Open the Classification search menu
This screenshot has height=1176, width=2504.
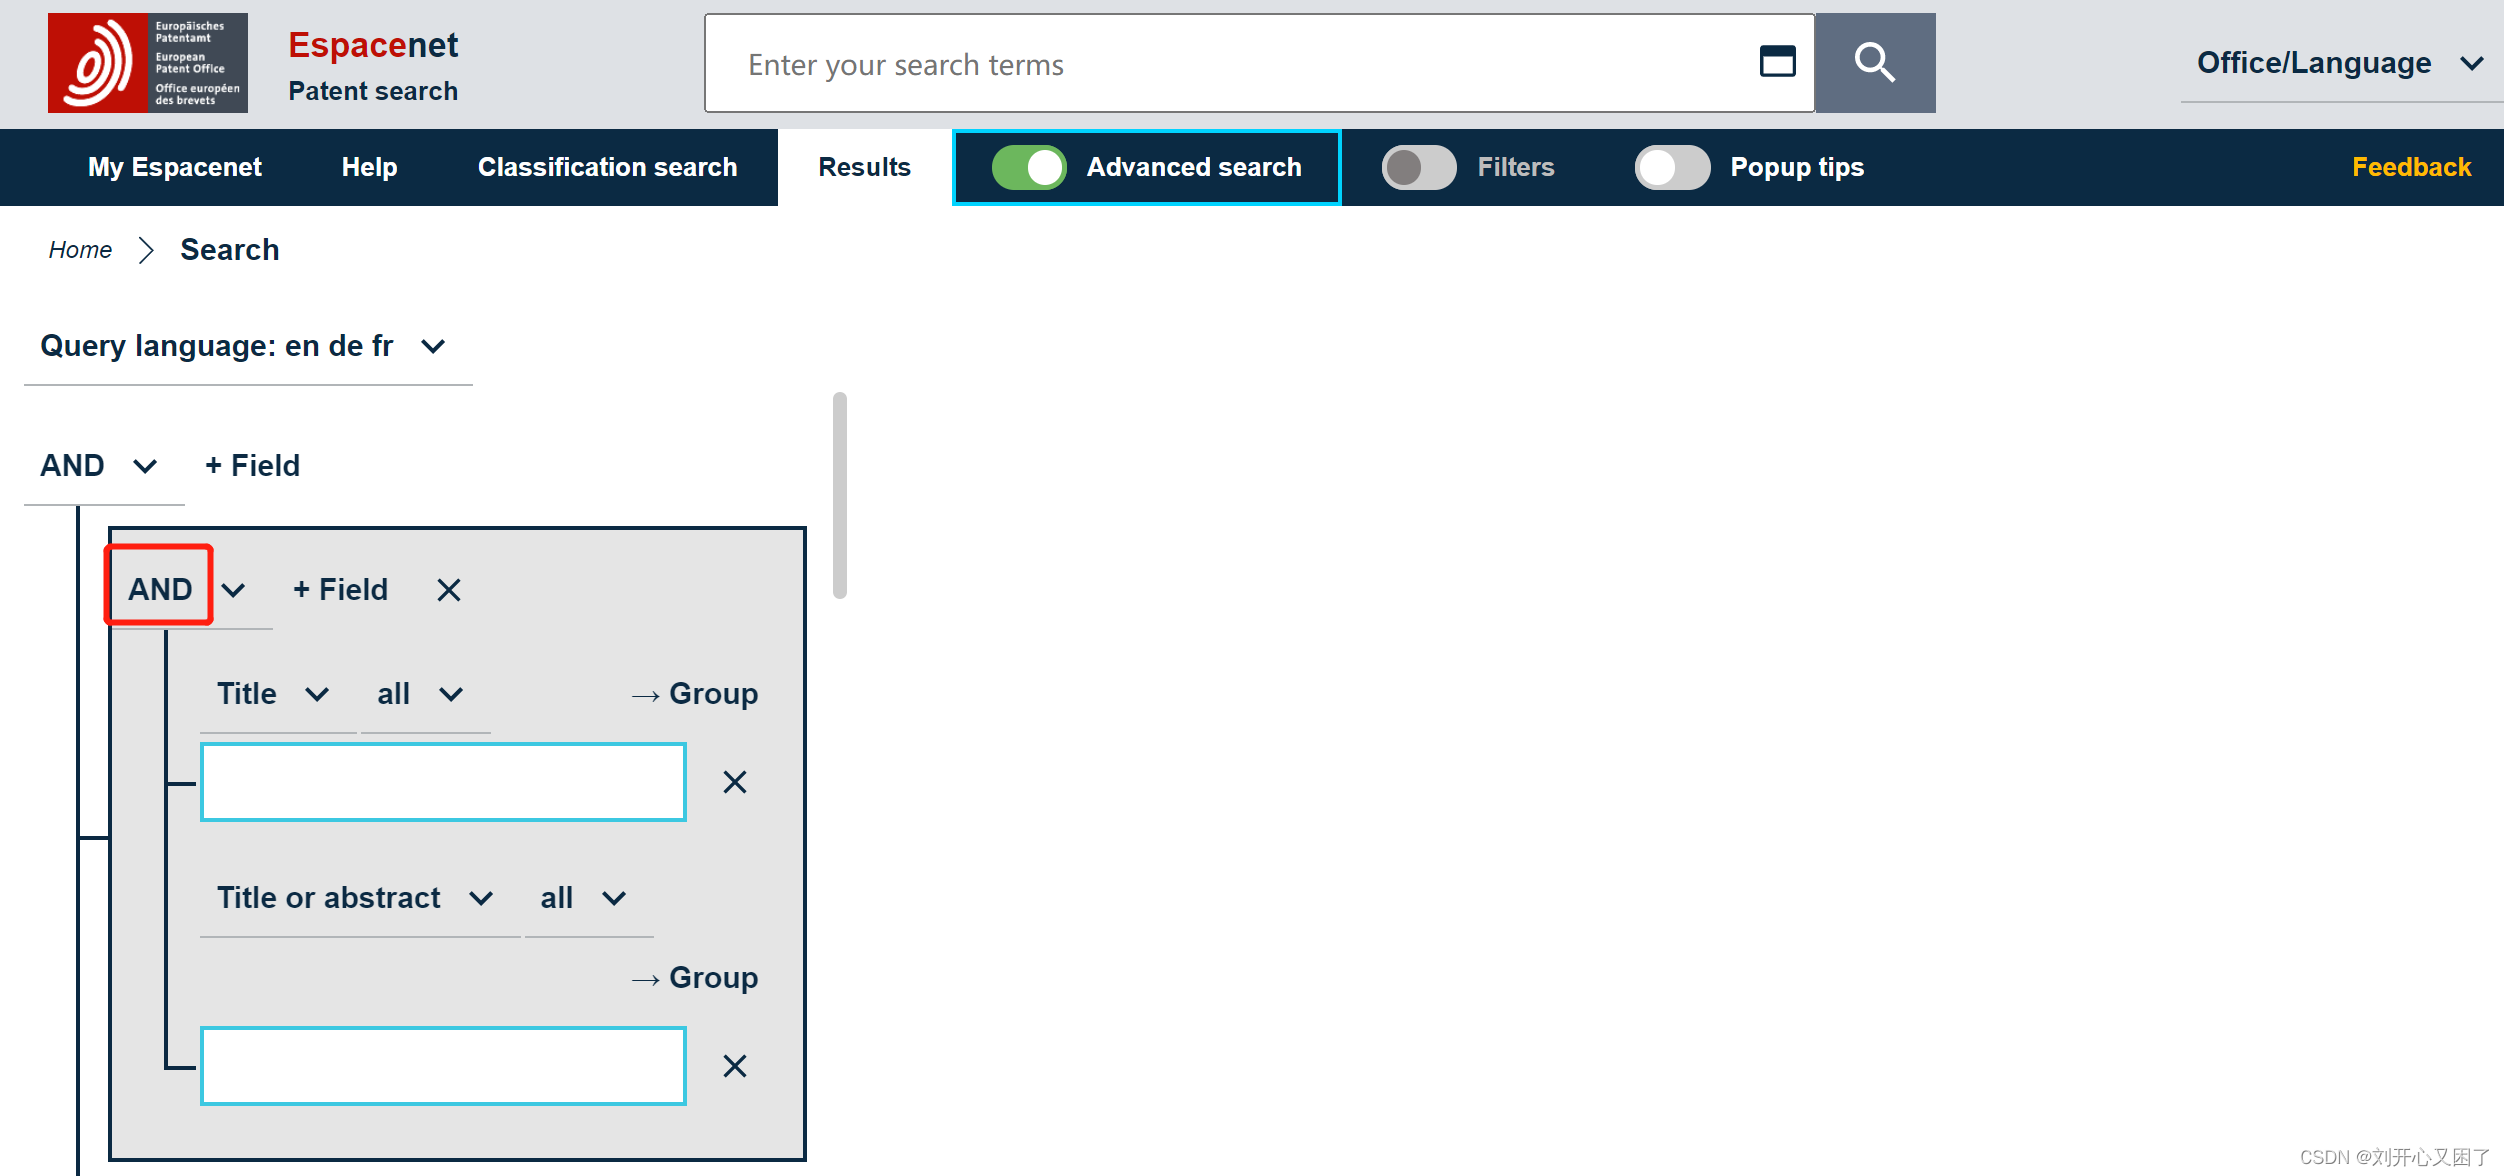tap(607, 167)
